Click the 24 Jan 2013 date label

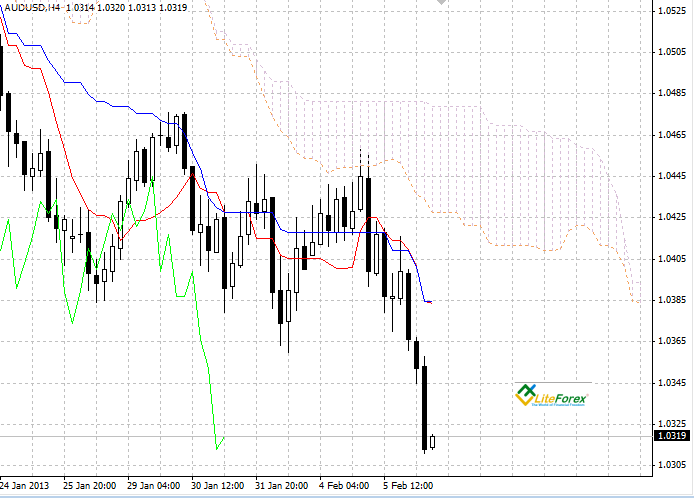tap(25, 486)
